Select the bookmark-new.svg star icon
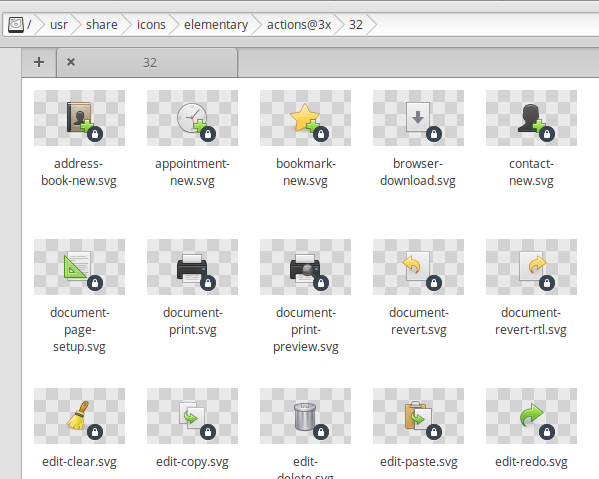Screen dimensions: 599x479 click(x=305, y=118)
